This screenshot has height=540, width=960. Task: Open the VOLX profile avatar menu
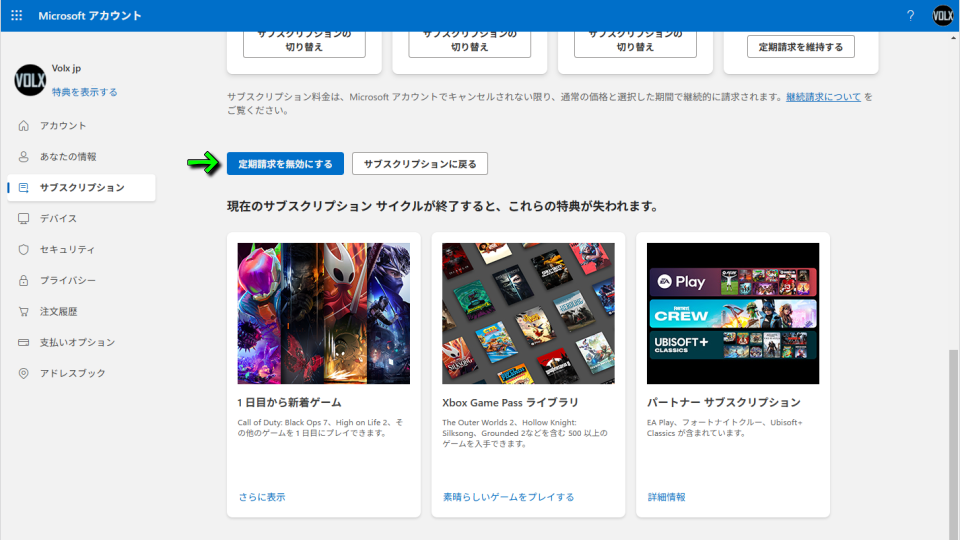click(943, 16)
